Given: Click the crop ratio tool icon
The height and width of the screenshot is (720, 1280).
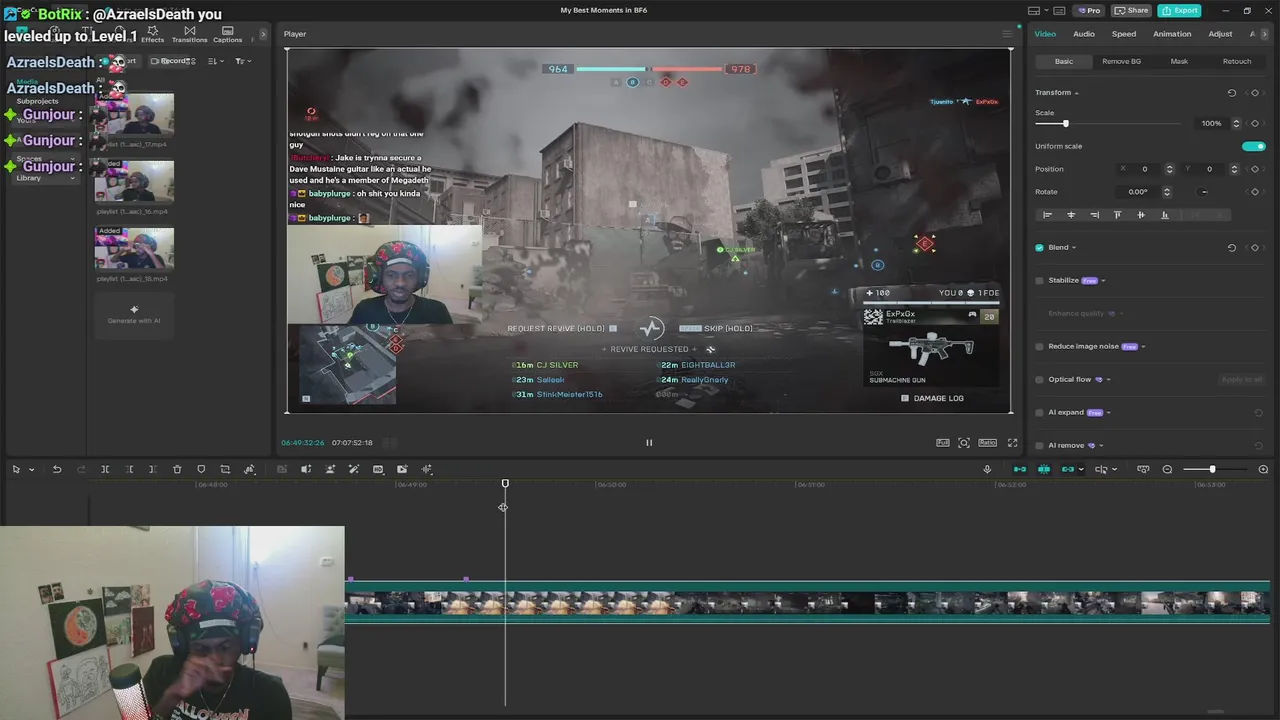Looking at the screenshot, I should pyautogui.click(x=225, y=469).
